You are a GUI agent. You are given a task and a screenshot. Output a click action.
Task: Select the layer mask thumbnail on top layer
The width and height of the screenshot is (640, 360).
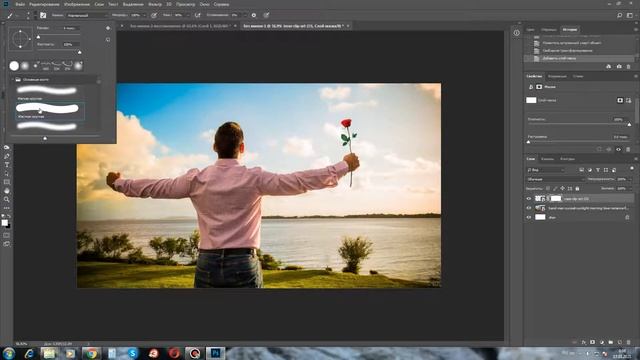pos(556,199)
